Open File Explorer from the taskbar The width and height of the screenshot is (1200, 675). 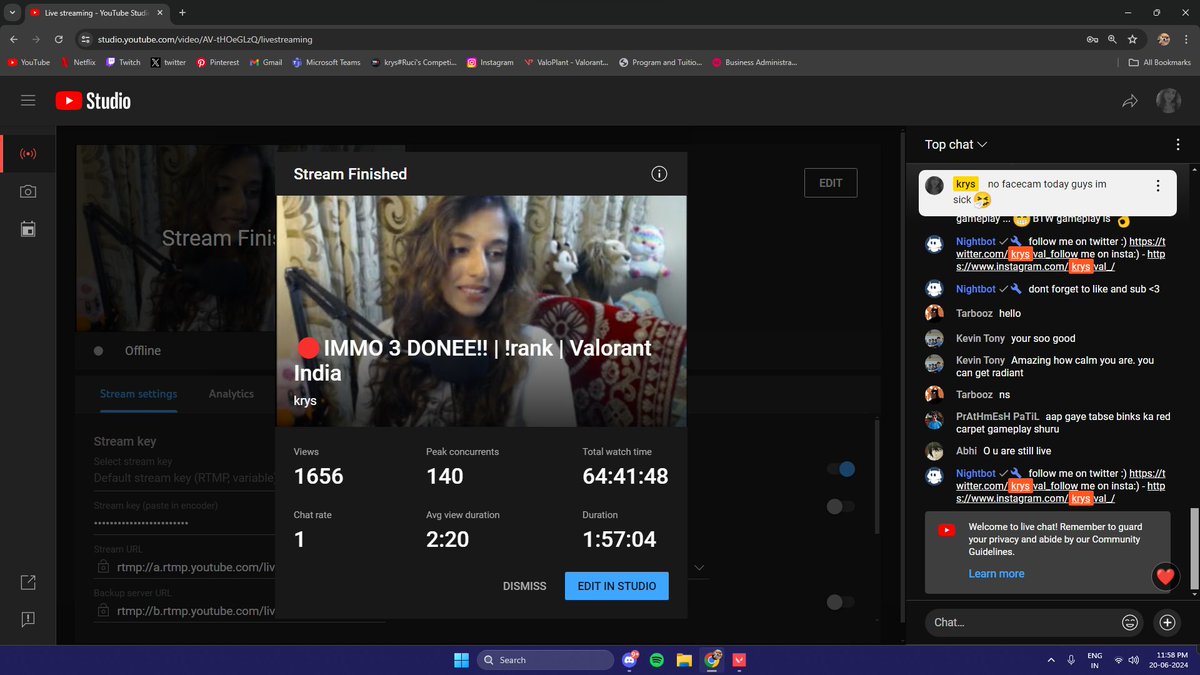pyautogui.click(x=684, y=660)
